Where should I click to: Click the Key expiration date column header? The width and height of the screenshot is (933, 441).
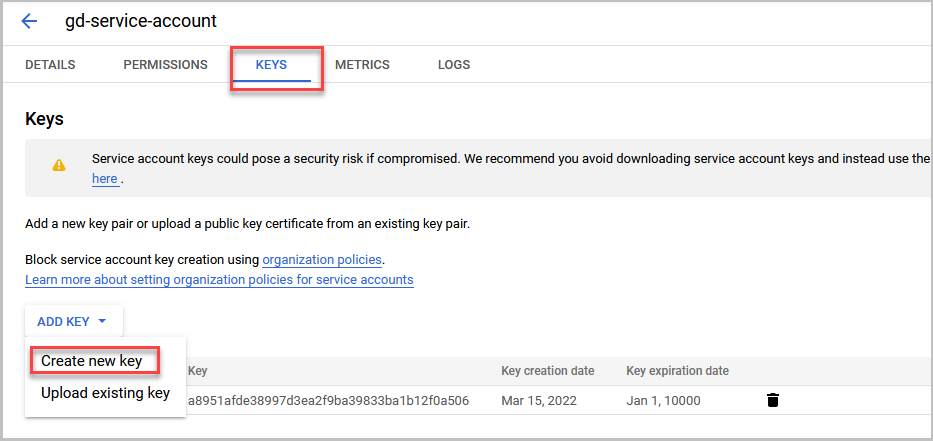[678, 371]
